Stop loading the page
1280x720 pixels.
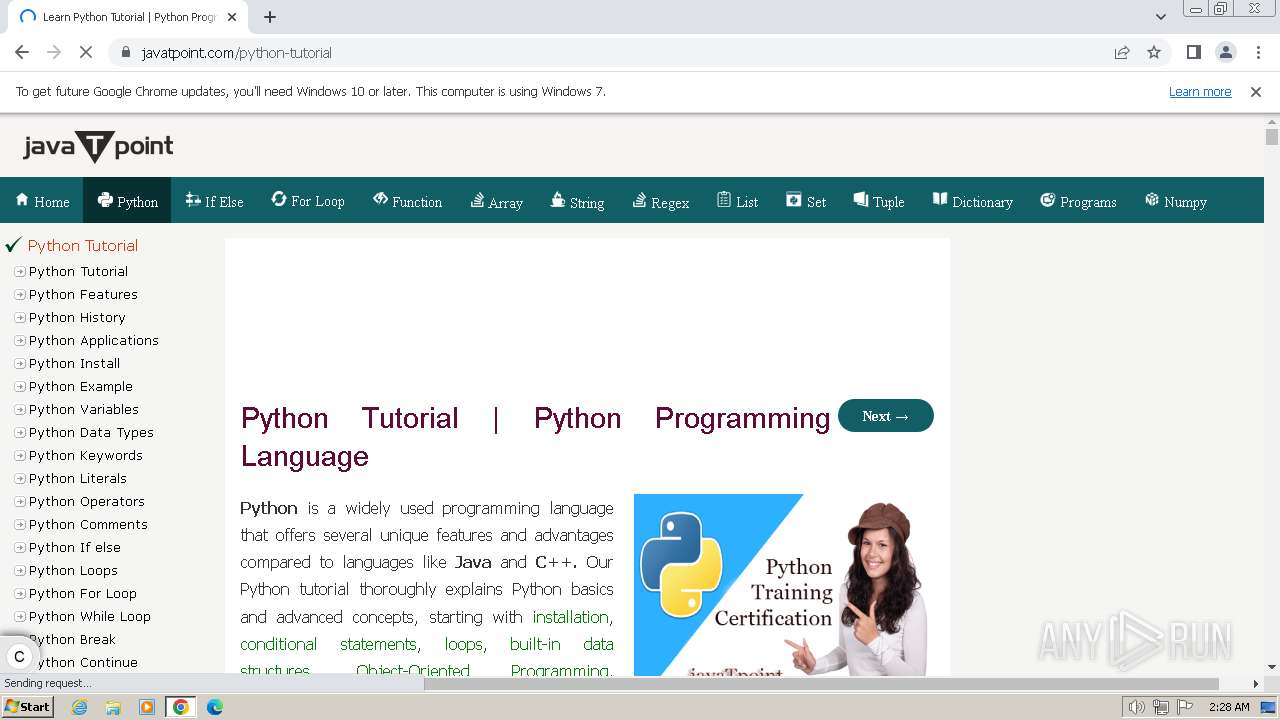(86, 52)
